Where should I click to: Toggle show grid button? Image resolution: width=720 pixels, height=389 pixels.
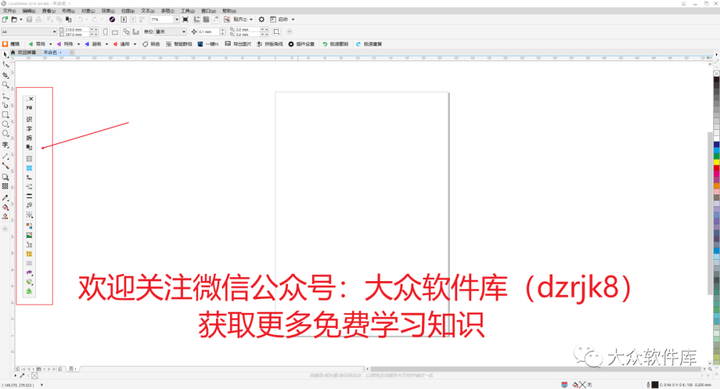206,19
